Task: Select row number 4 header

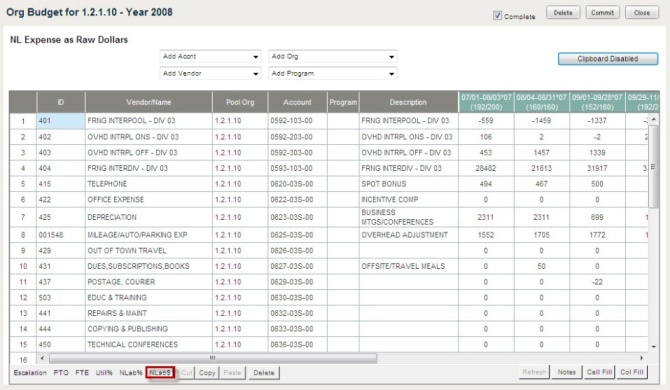Action: pos(23,168)
